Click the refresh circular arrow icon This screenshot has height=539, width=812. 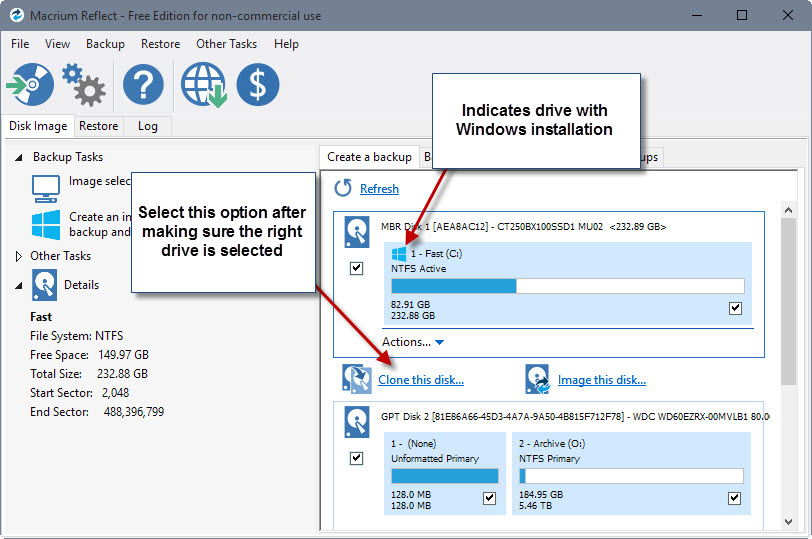[x=343, y=188]
